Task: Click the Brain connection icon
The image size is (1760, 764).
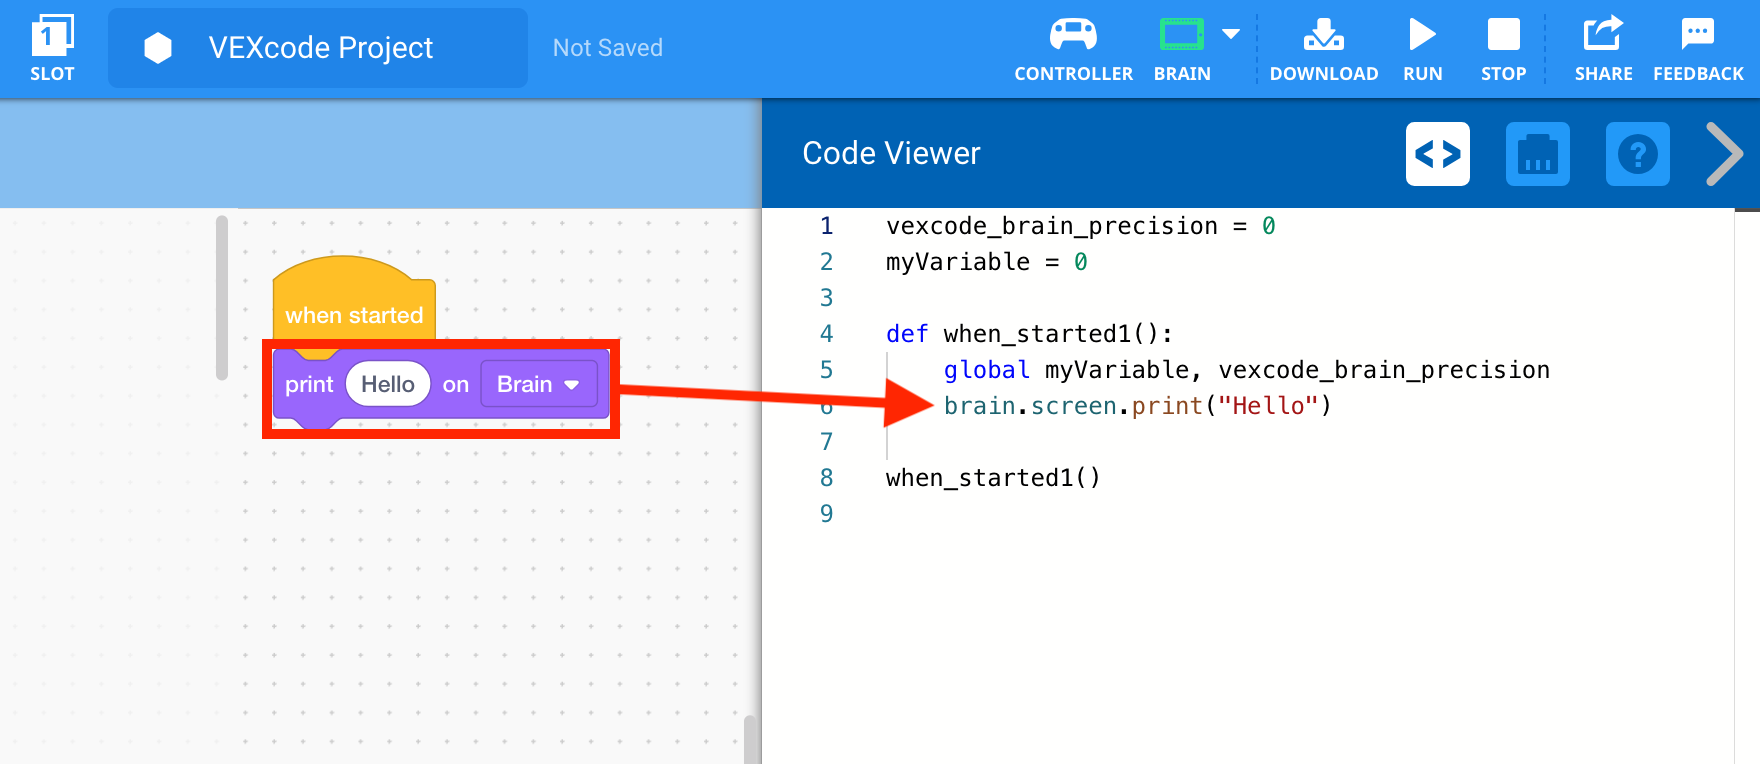Action: (1181, 35)
